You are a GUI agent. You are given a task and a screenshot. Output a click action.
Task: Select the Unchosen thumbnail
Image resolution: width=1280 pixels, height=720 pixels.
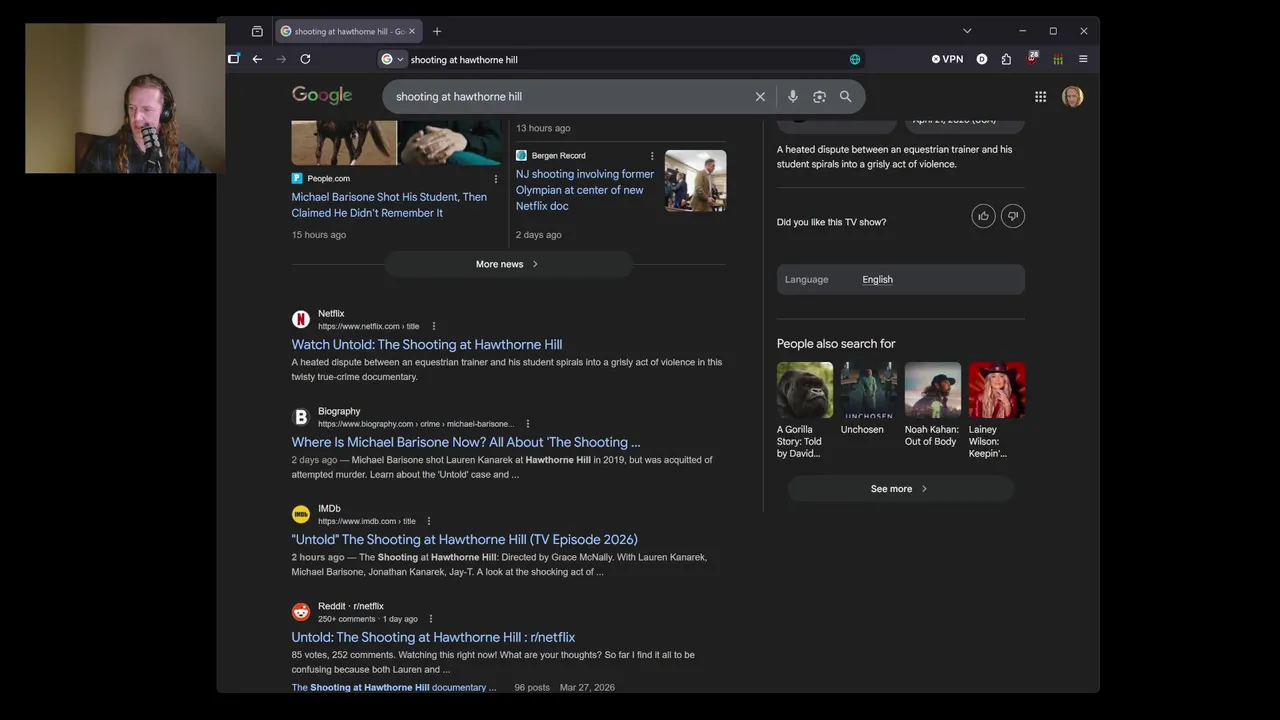point(869,390)
